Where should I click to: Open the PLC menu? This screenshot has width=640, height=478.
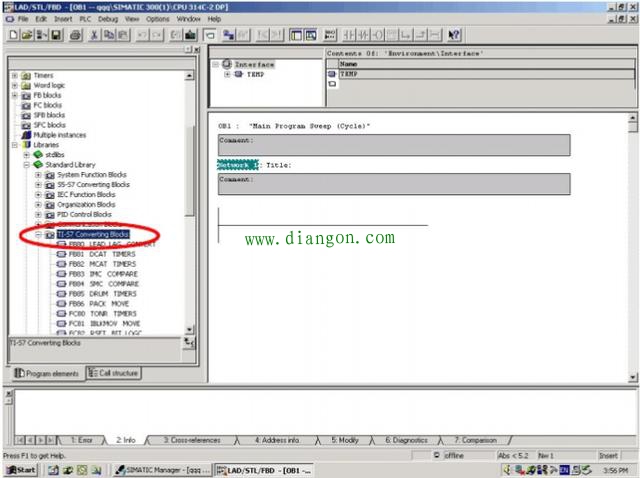82,19
